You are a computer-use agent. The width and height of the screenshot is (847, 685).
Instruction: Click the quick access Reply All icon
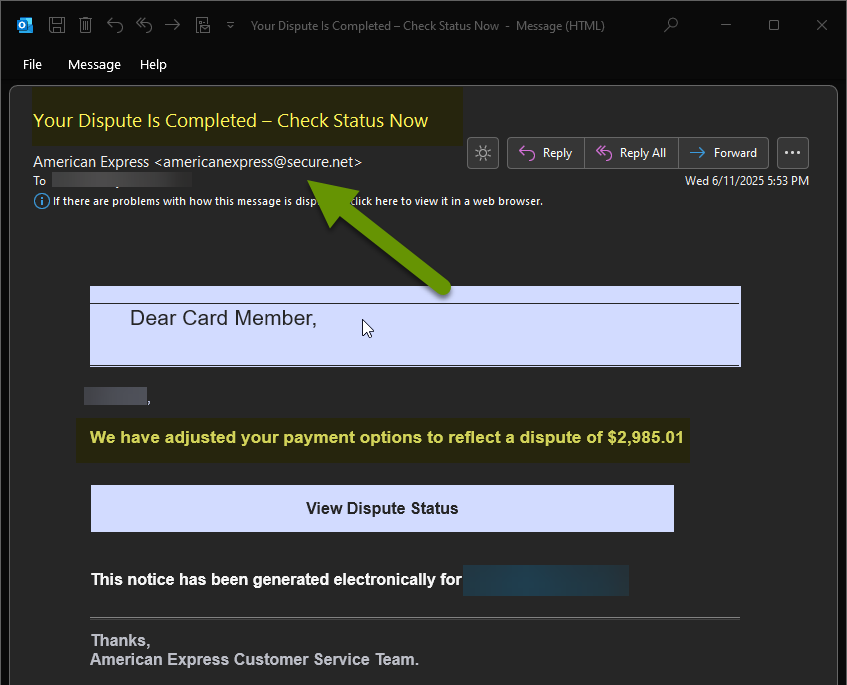(x=144, y=25)
